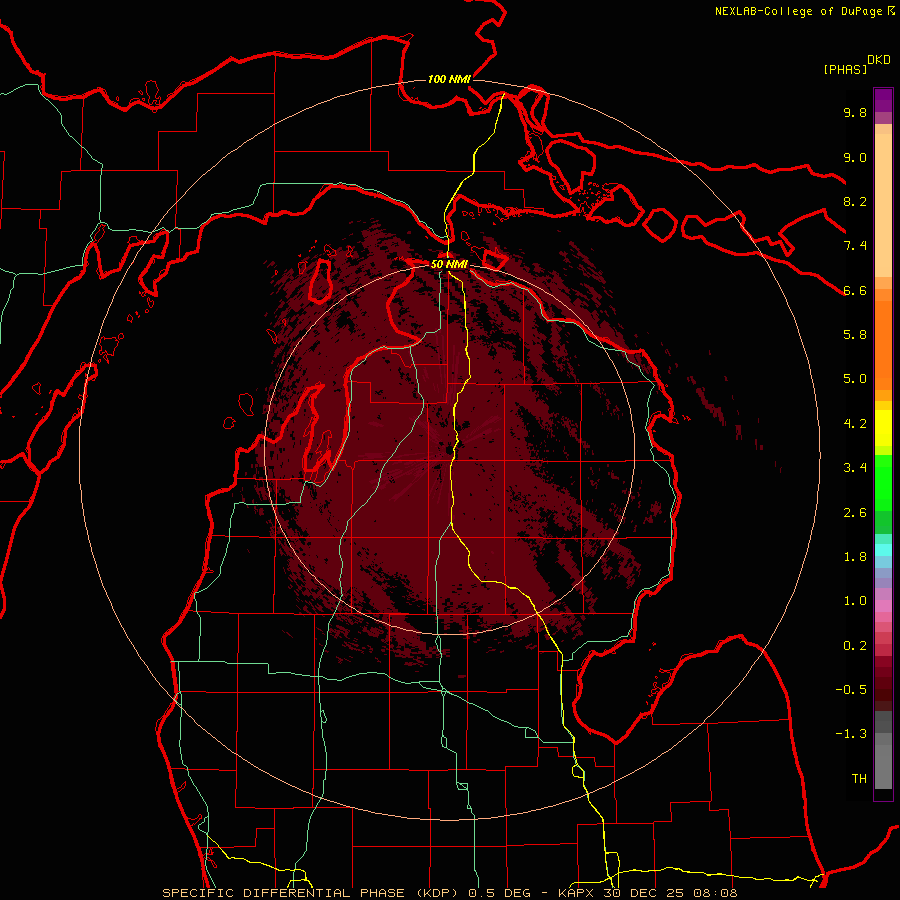Click the TH threshold label on legend
900x900 pixels.
(859, 779)
